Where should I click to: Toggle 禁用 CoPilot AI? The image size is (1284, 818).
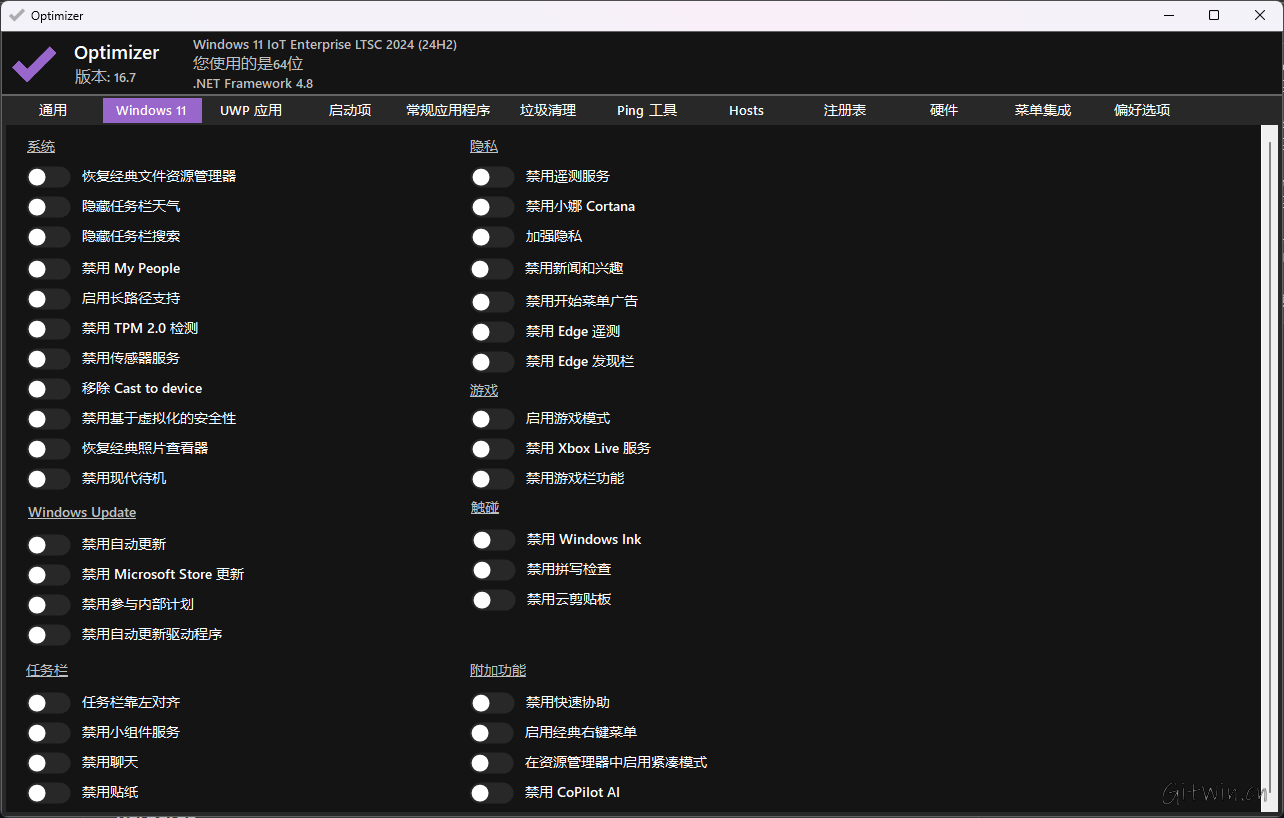[x=492, y=792]
